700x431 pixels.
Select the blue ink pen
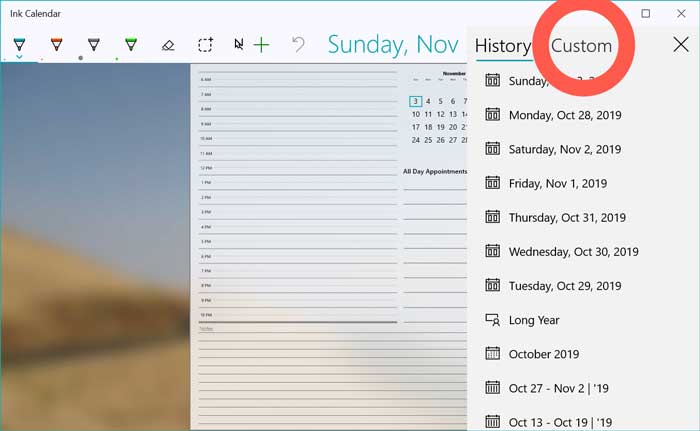pos(19,43)
